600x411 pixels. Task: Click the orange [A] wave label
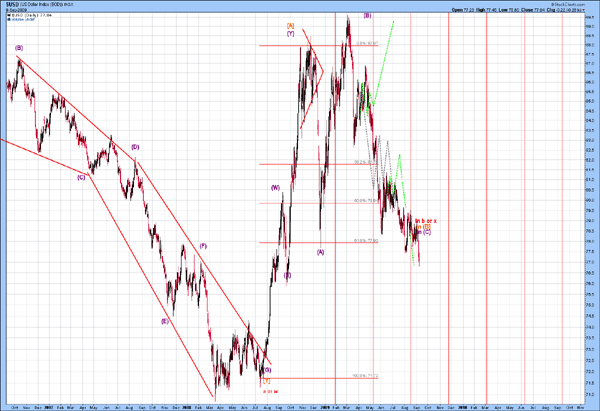point(290,26)
